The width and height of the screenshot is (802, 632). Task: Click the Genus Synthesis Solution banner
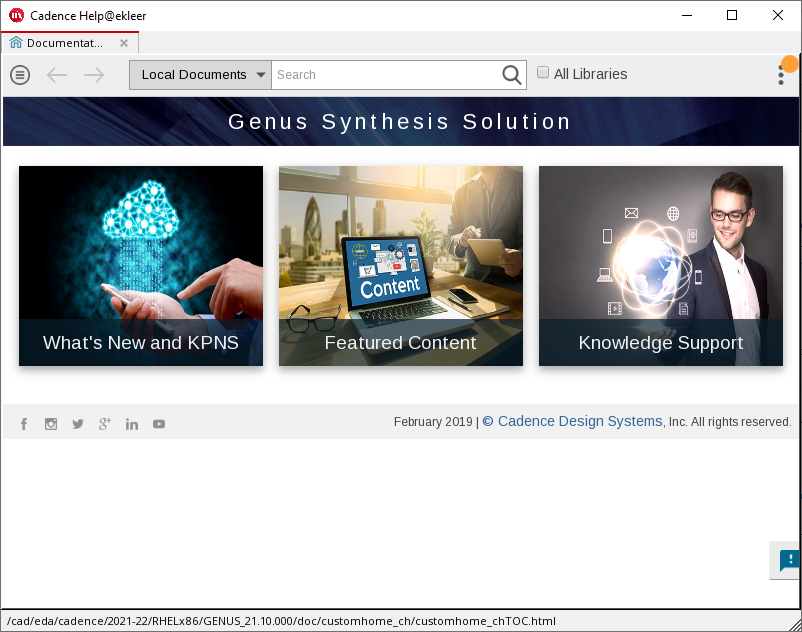(x=400, y=122)
